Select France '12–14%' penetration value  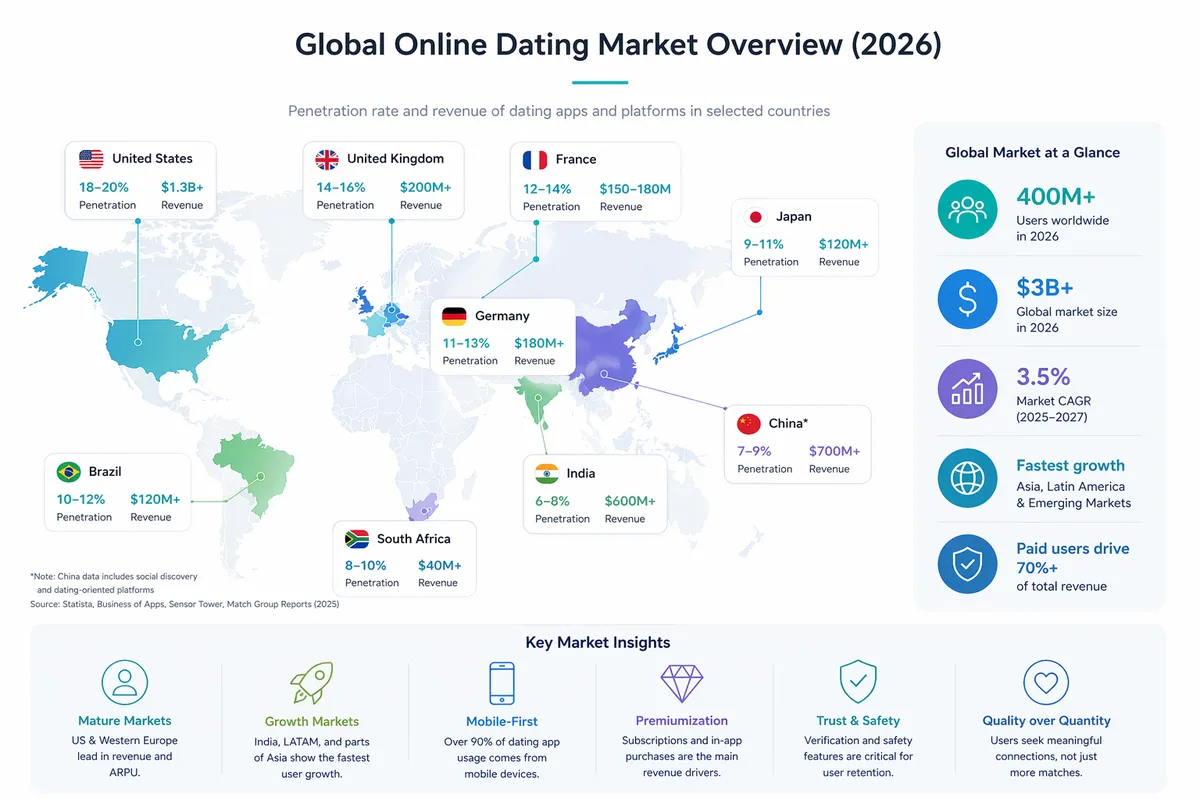(x=547, y=188)
